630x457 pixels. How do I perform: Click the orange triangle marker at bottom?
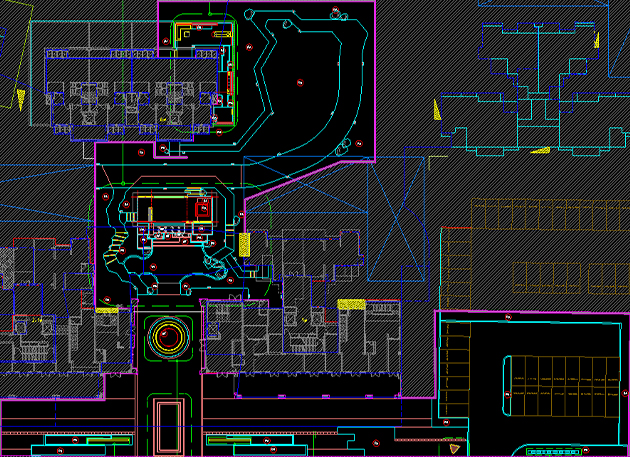[x=454, y=447]
